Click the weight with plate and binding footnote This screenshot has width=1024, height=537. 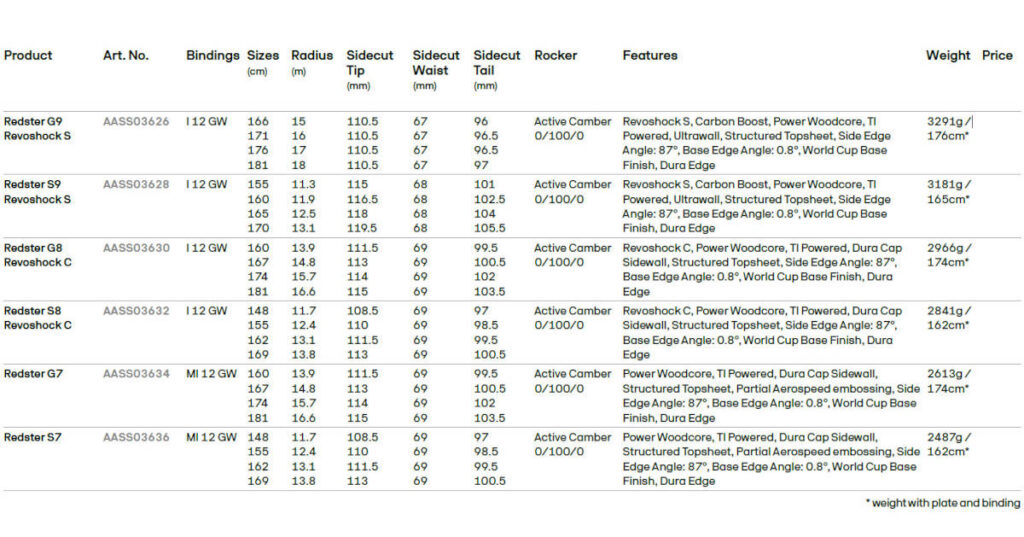click(x=942, y=503)
